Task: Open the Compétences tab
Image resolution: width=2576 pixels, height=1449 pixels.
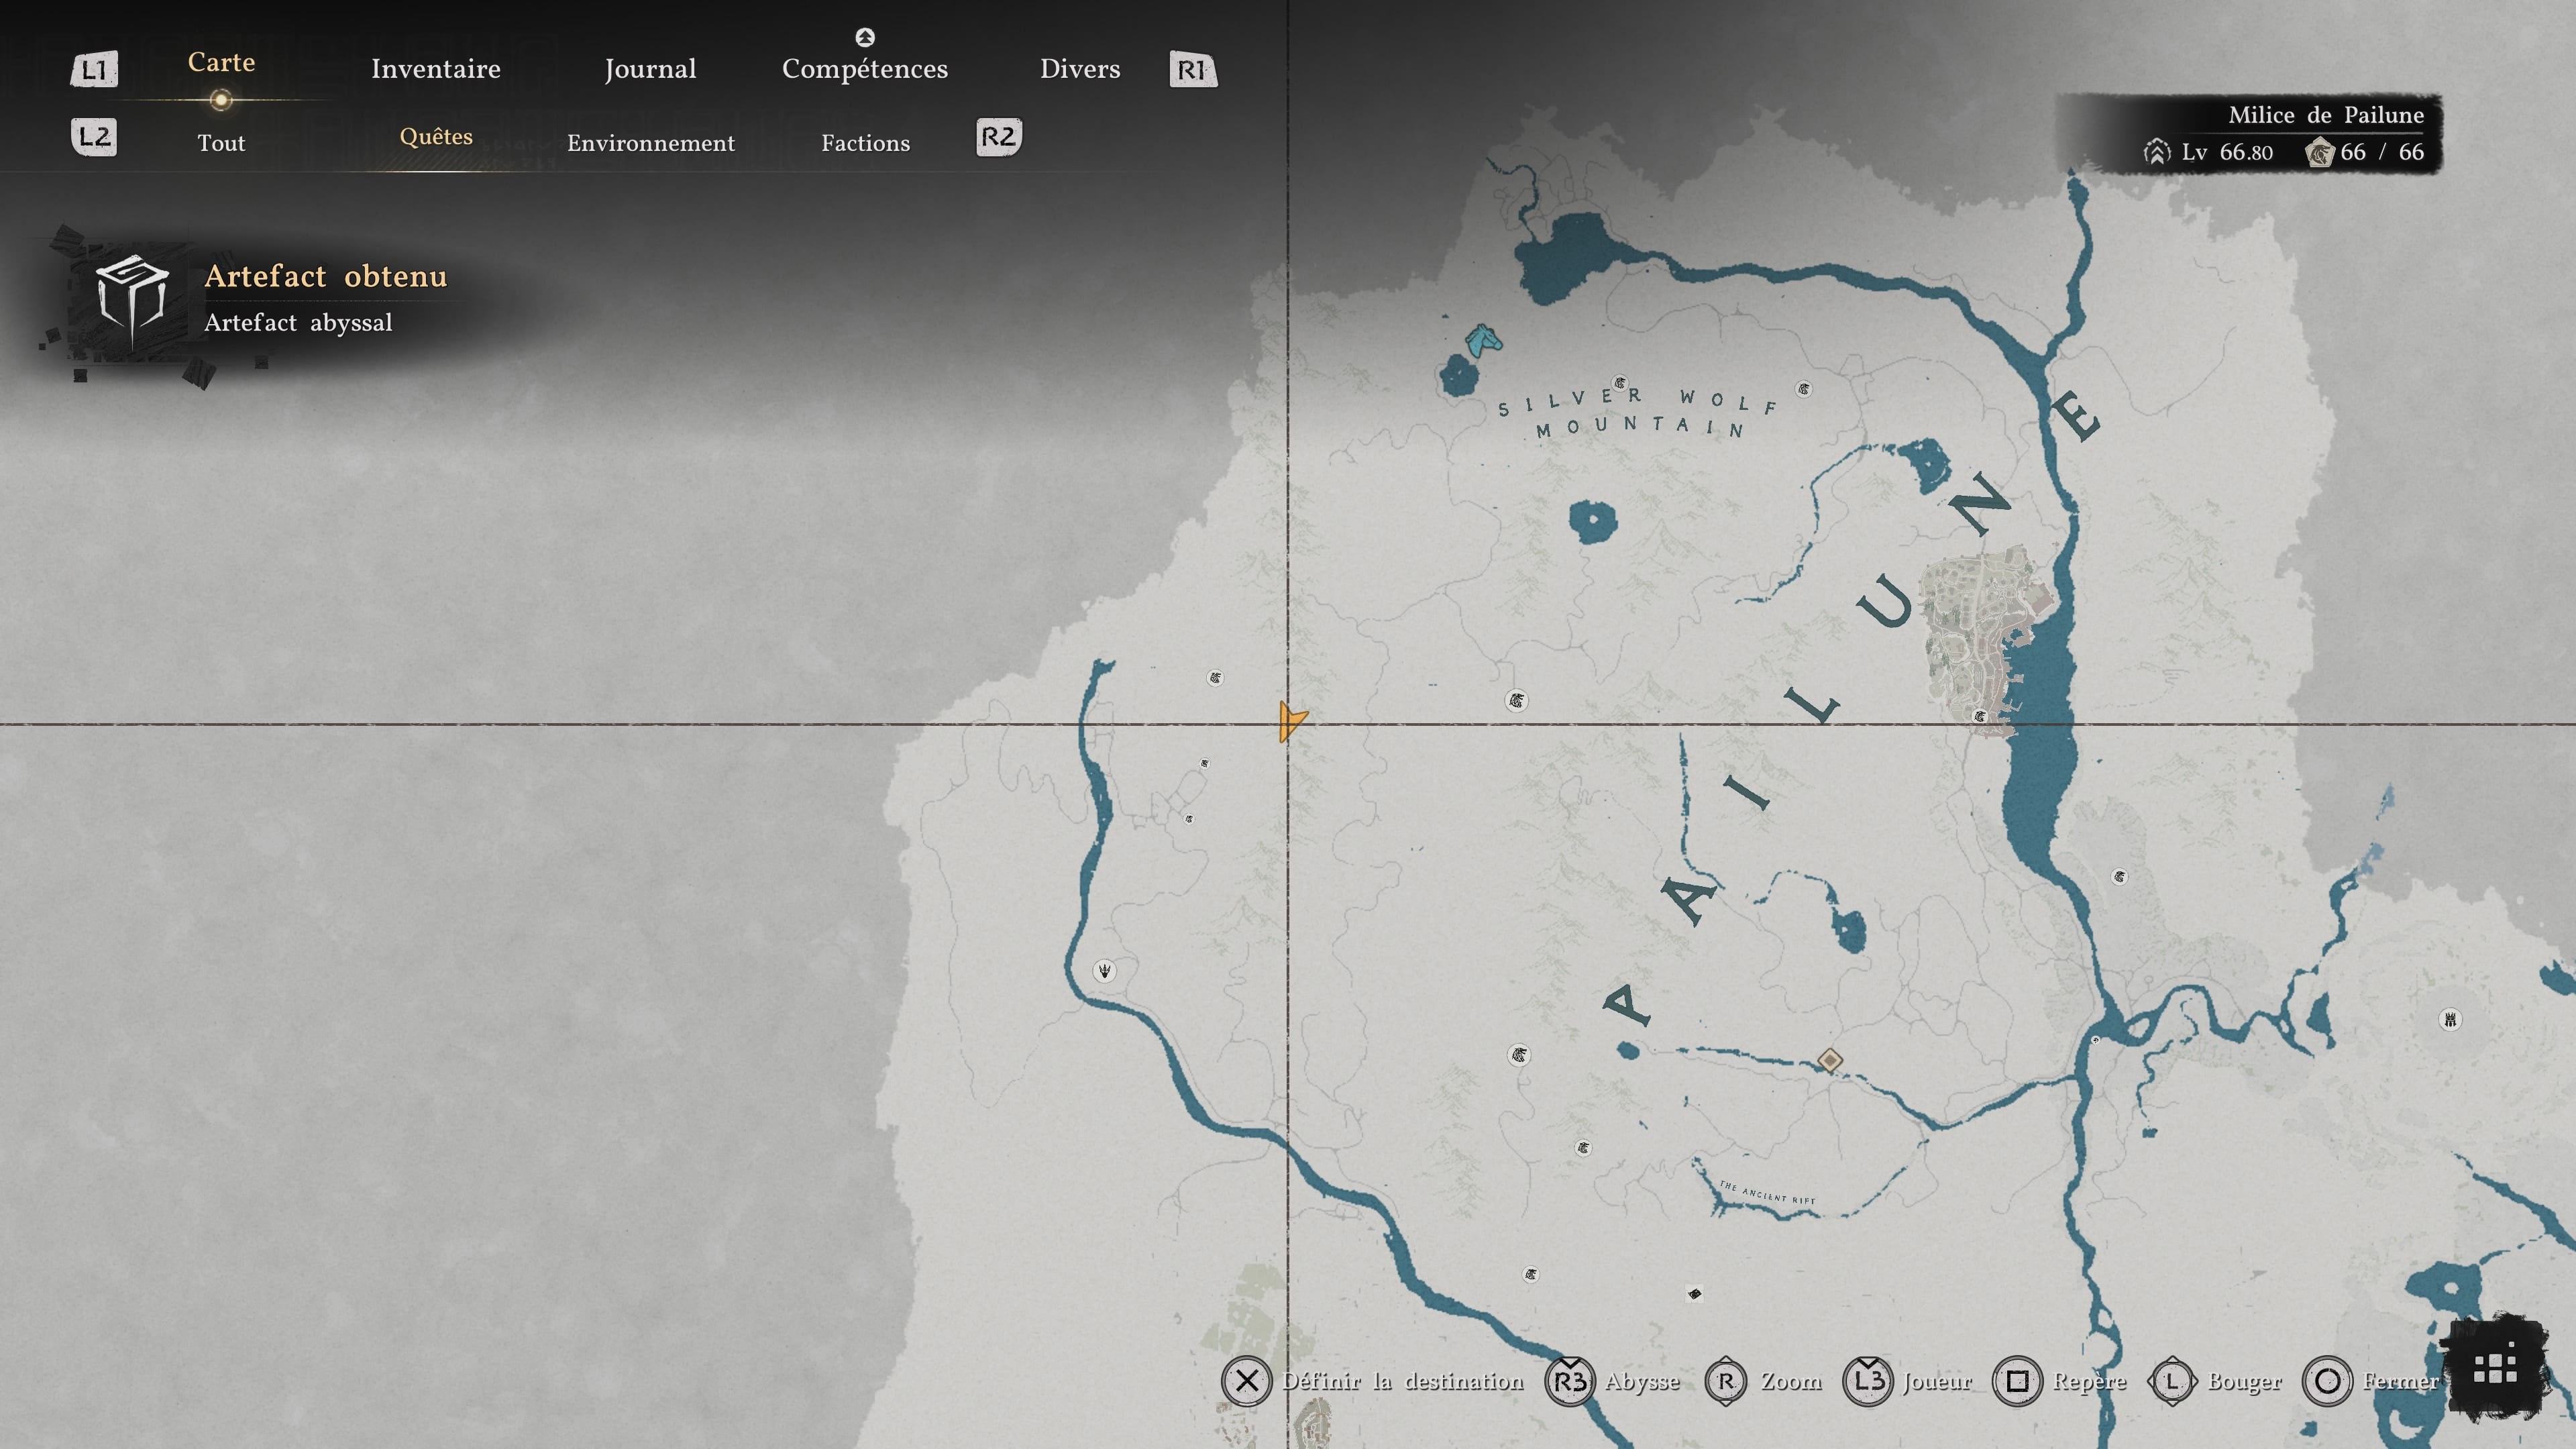Action: (865, 69)
